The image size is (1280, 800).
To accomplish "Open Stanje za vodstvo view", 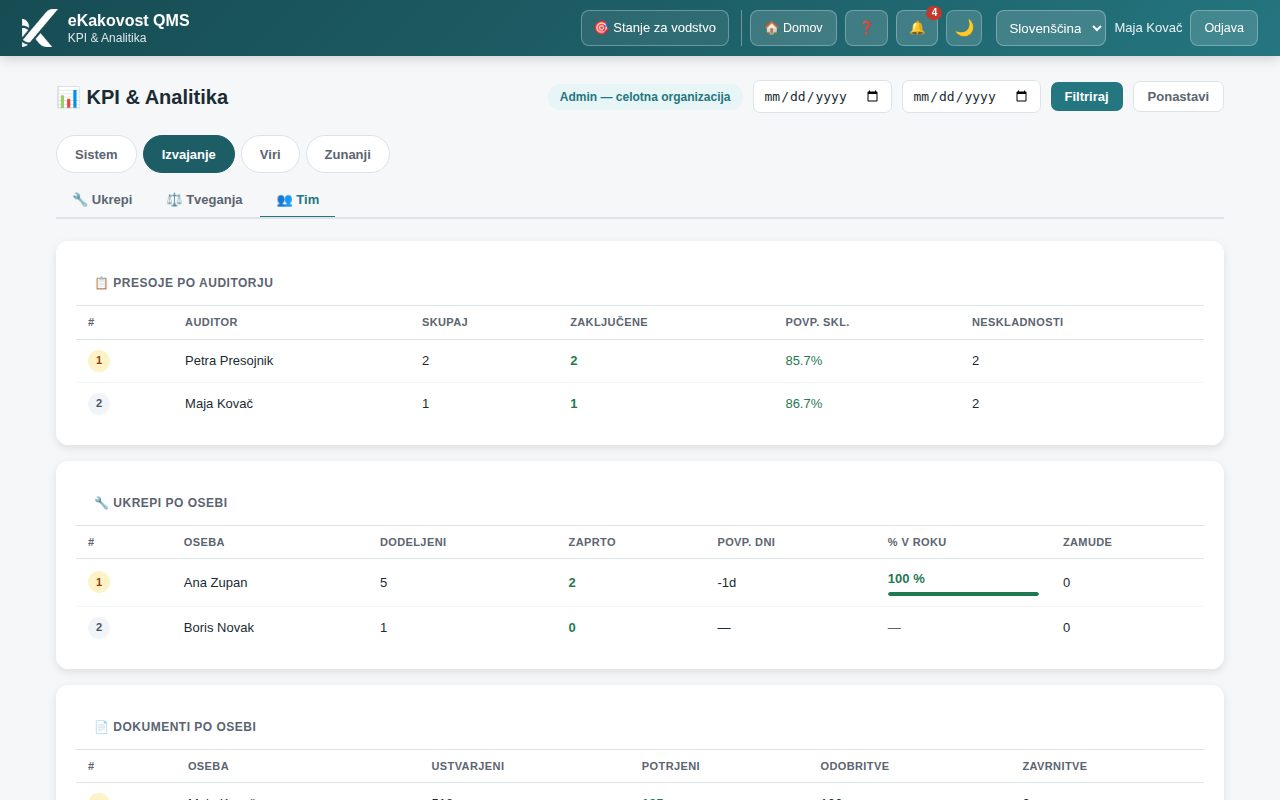I will 655,28.
